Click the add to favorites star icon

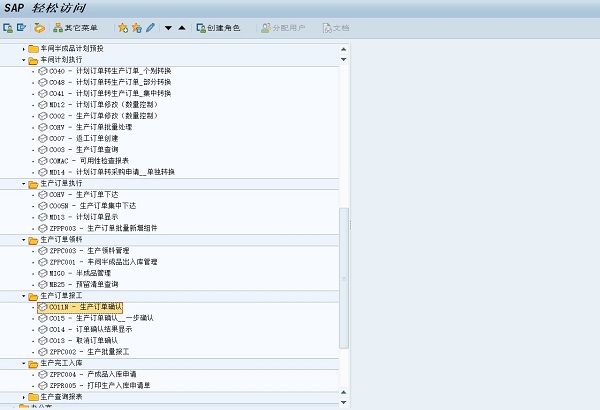point(123,28)
